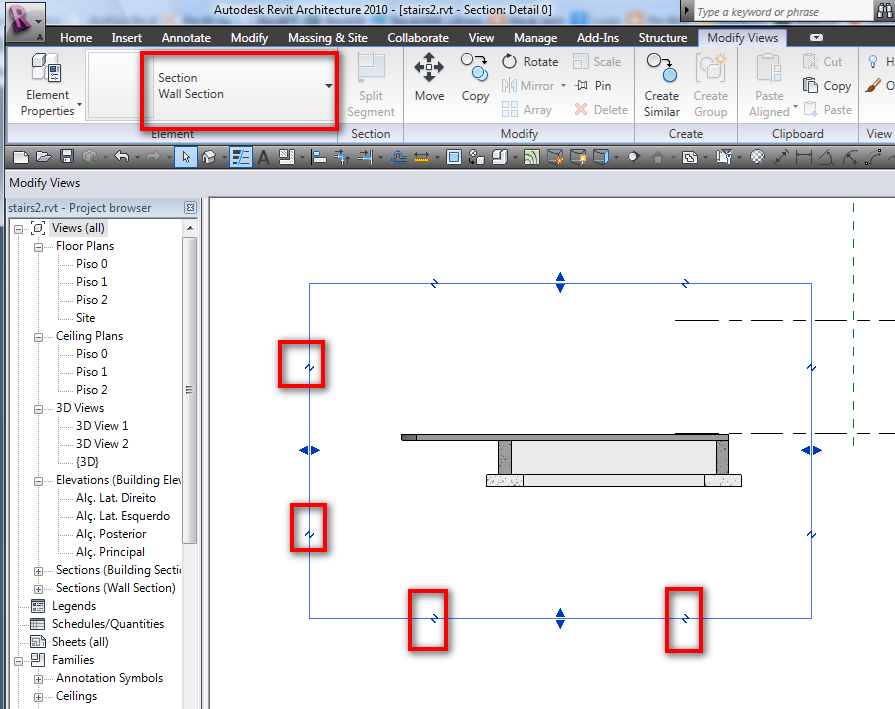
Task: Collapse the 3D Views tree node
Action: (x=38, y=409)
